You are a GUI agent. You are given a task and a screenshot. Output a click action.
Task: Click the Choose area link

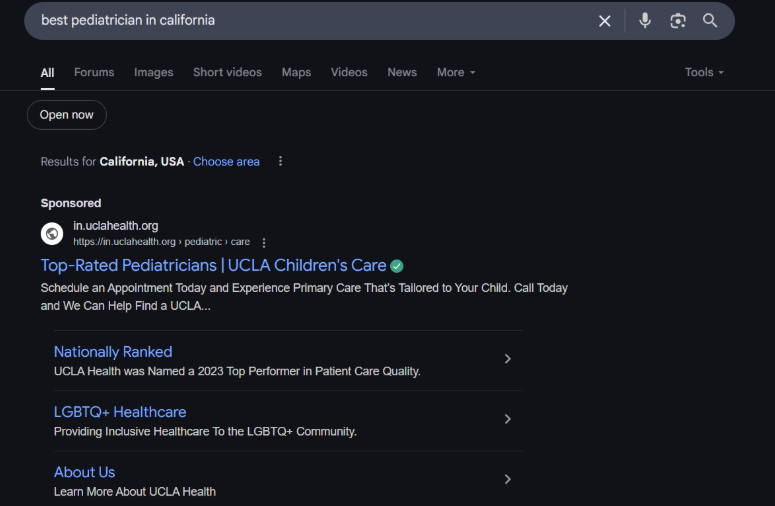tap(226, 162)
